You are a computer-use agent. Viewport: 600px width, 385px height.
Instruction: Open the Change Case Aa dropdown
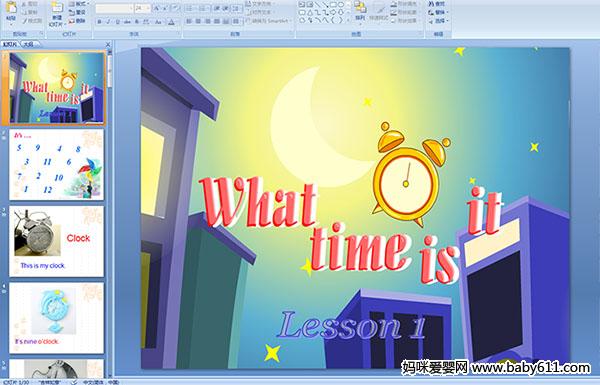pos(158,22)
